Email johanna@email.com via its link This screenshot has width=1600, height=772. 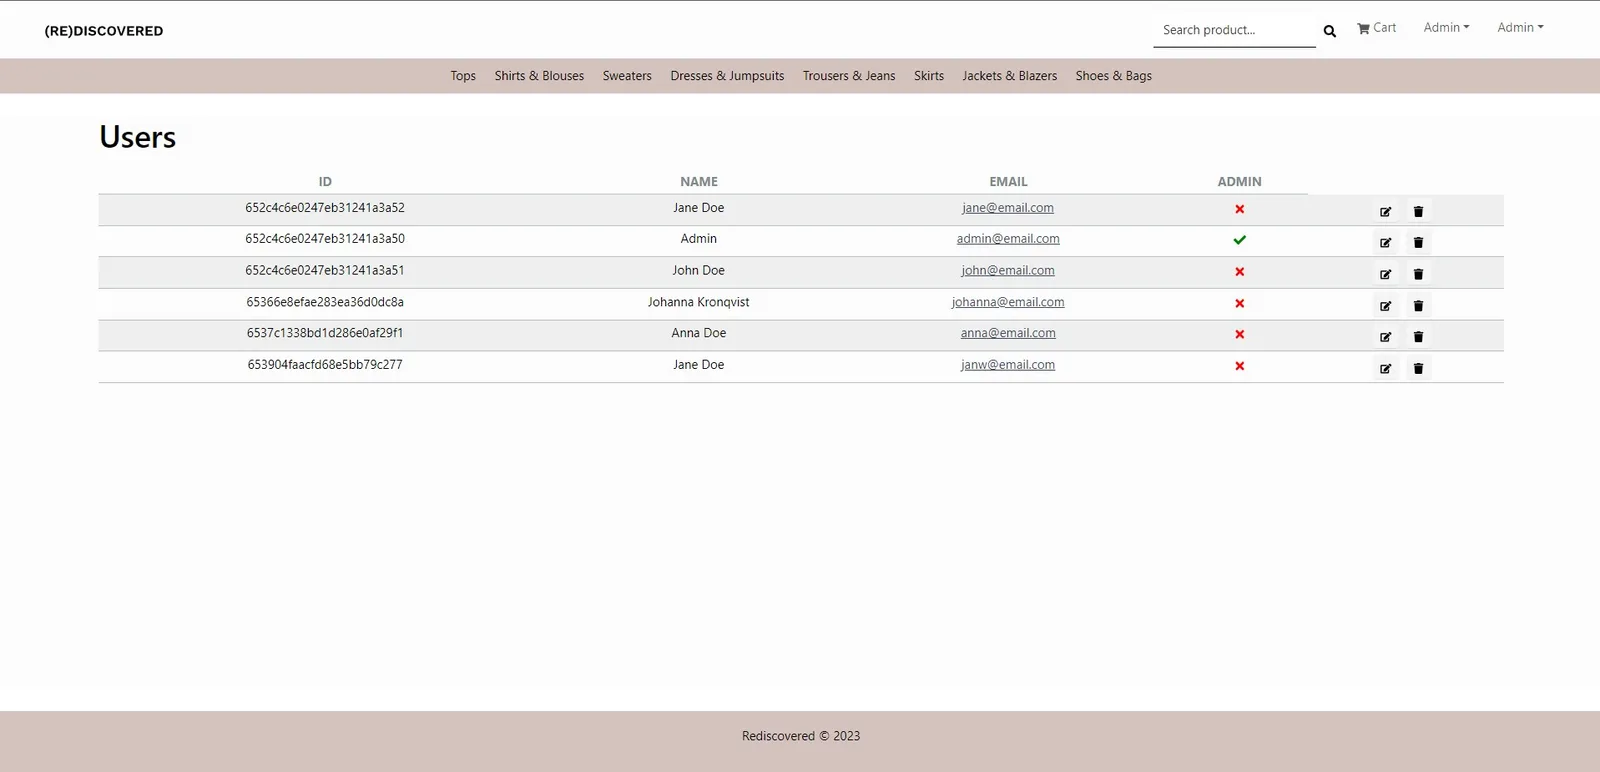tap(1008, 302)
